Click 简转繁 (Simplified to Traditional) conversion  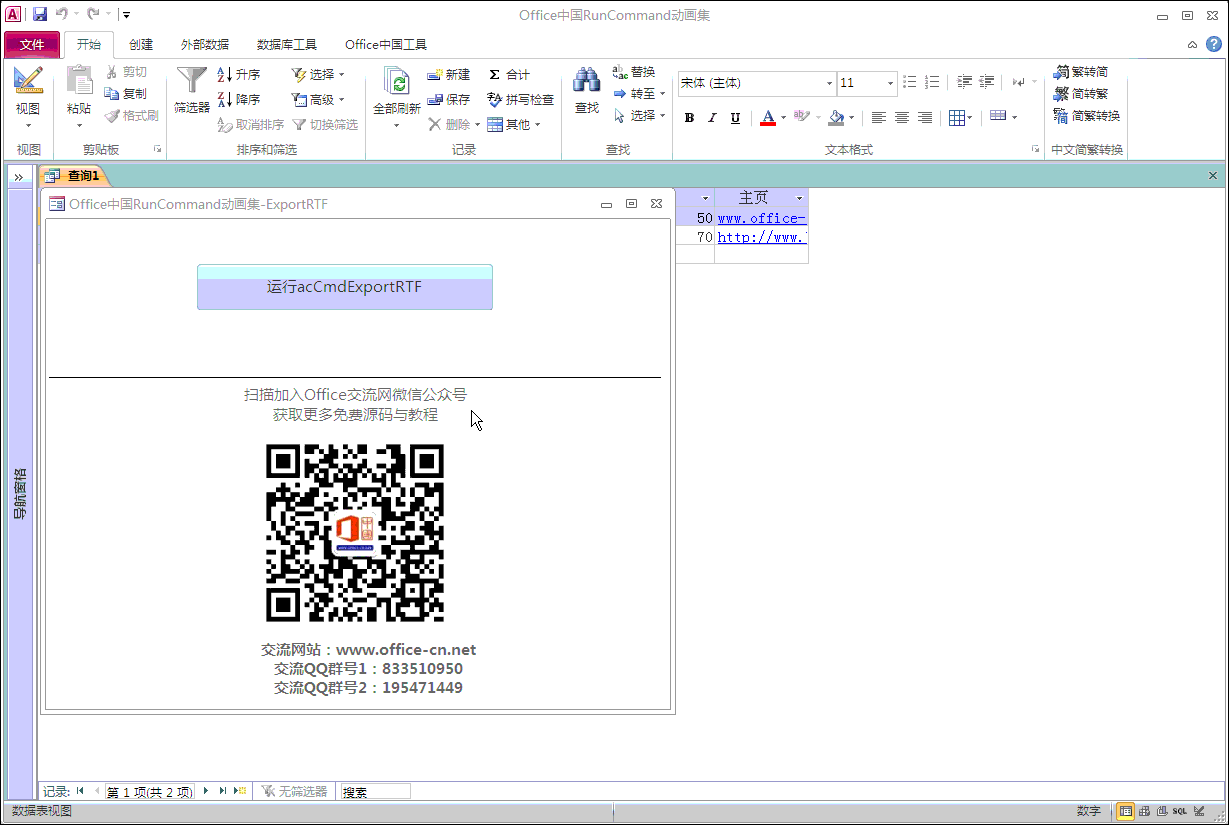coord(1081,94)
